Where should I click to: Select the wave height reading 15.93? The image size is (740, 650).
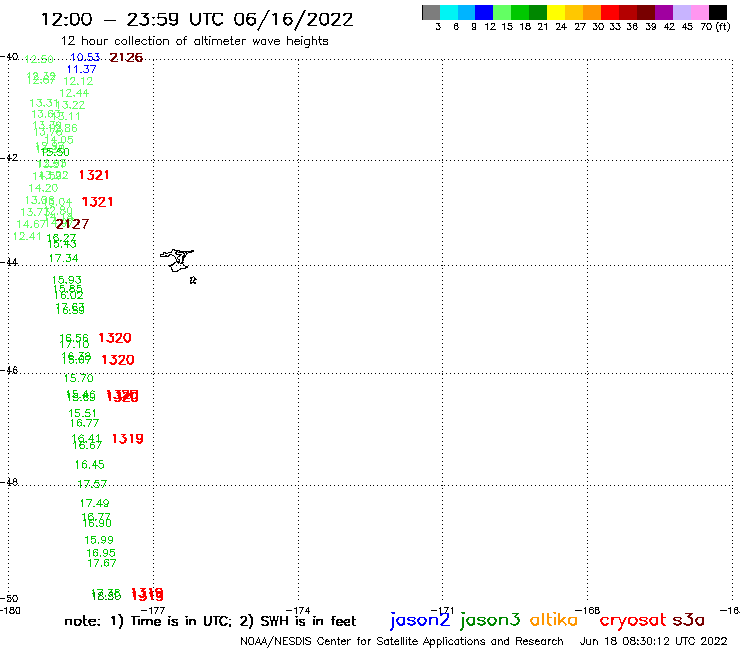[x=67, y=280]
